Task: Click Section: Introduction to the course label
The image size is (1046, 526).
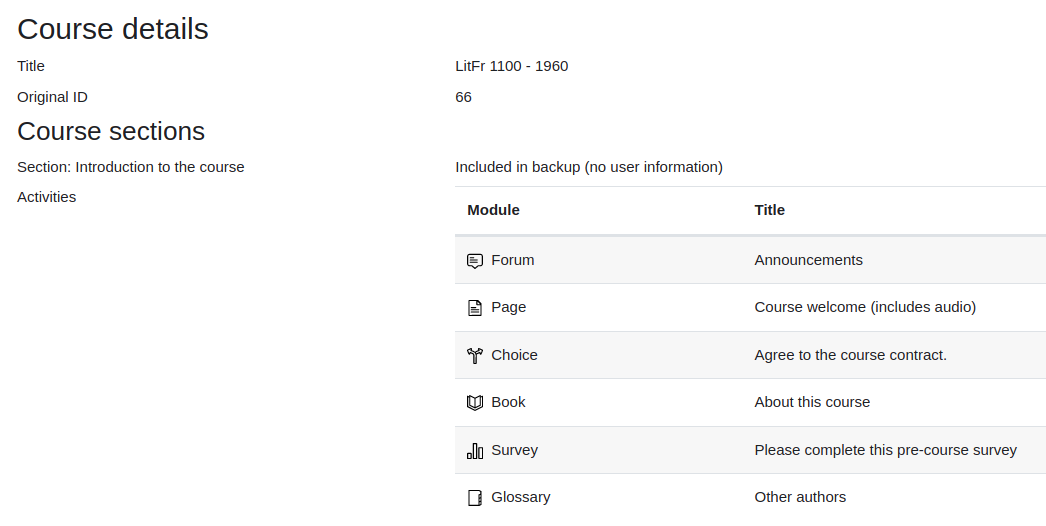Action: [131, 167]
